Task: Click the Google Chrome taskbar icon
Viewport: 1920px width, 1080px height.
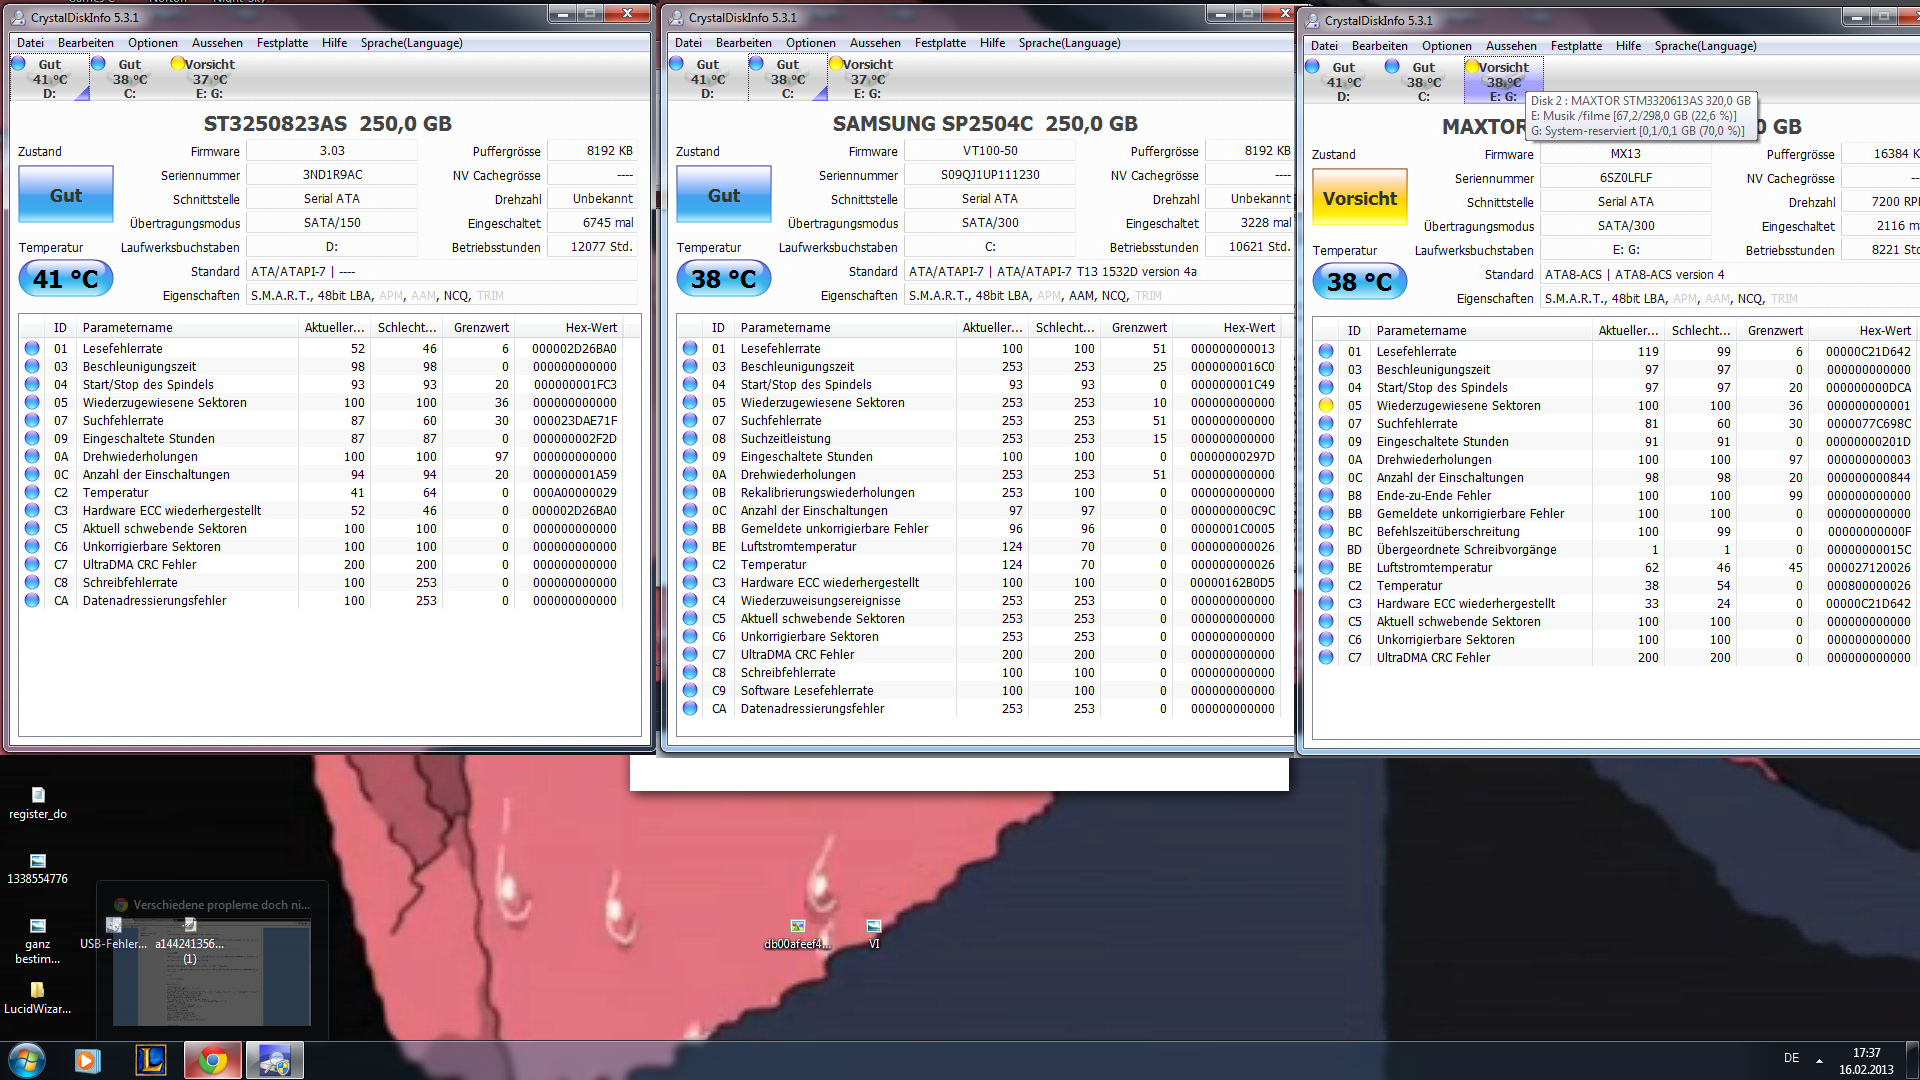Action: coord(212,1060)
